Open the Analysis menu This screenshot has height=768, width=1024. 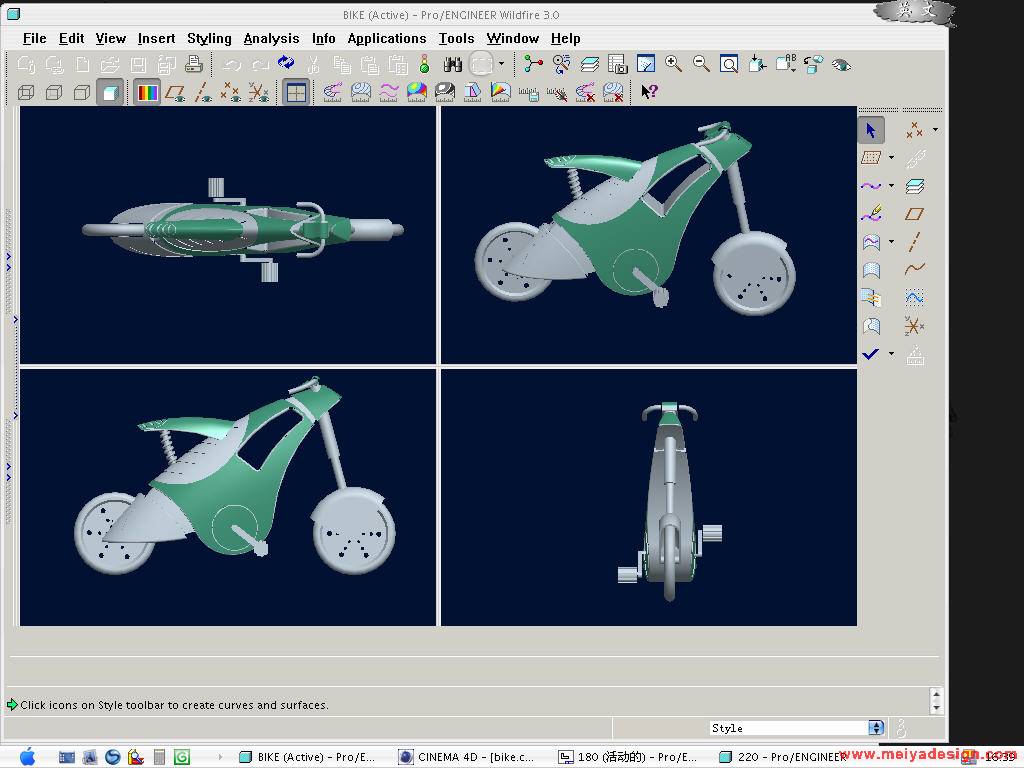click(271, 39)
